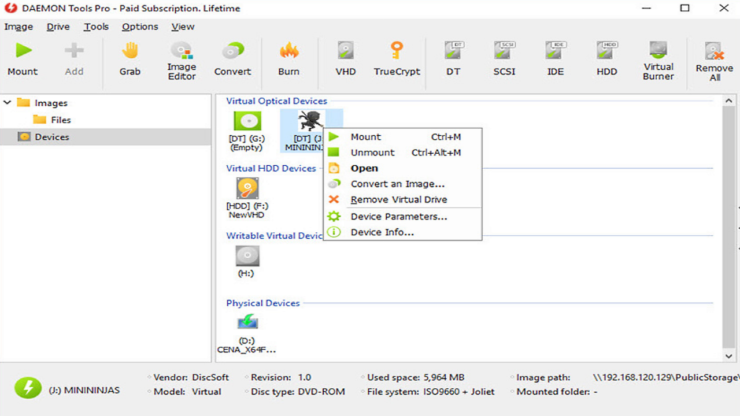
Task: Click the Physical Devices heading
Action: (263, 303)
